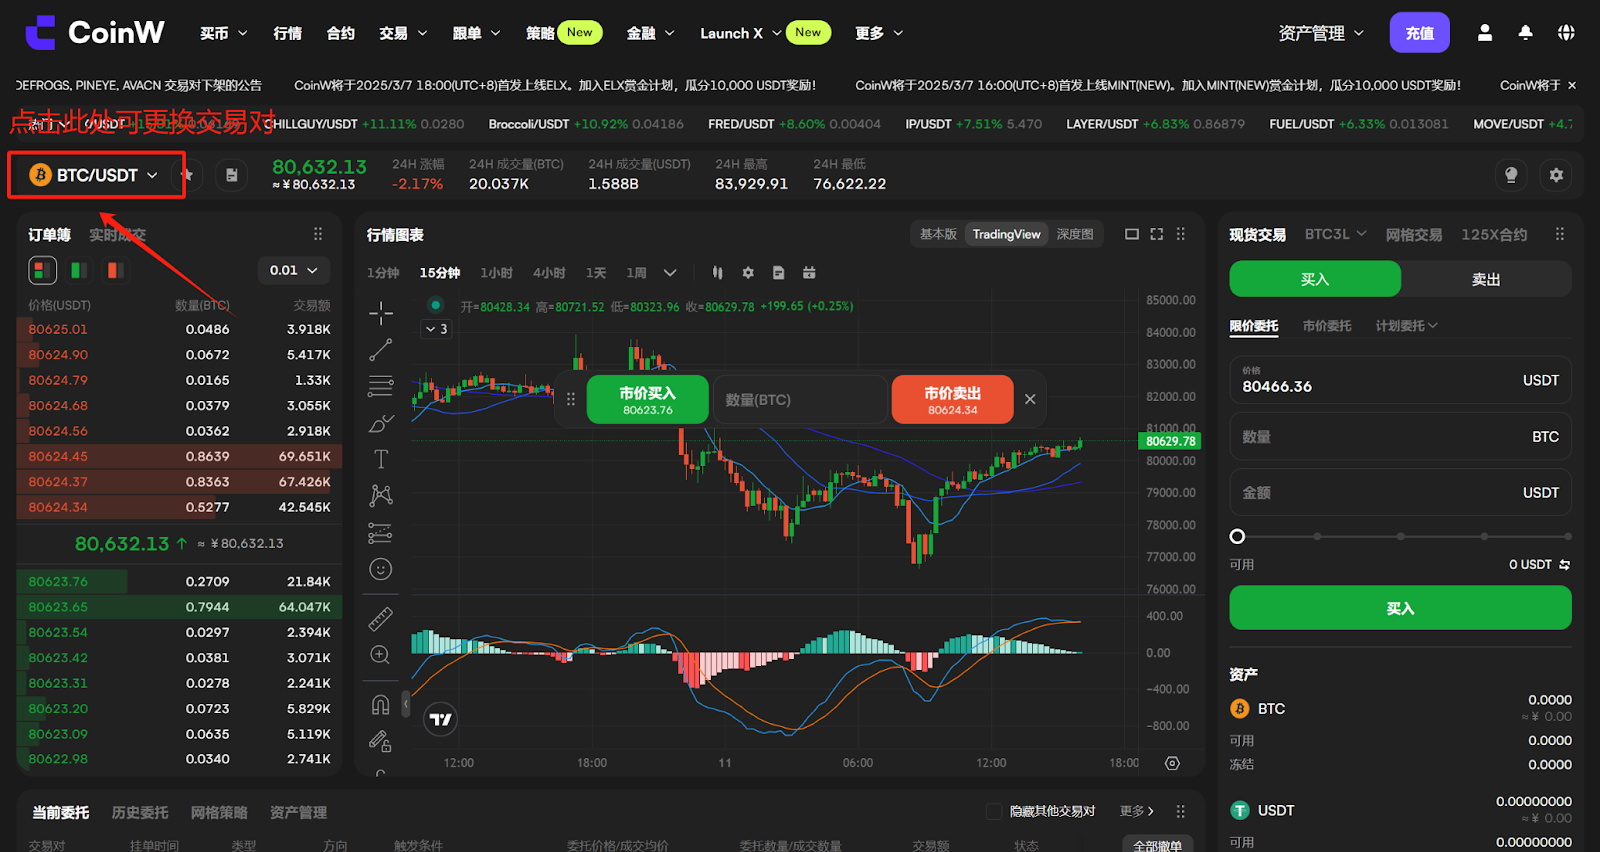Image resolution: width=1600 pixels, height=852 pixels.
Task: Check hide other trading pairs checkbox
Action: tap(994, 811)
